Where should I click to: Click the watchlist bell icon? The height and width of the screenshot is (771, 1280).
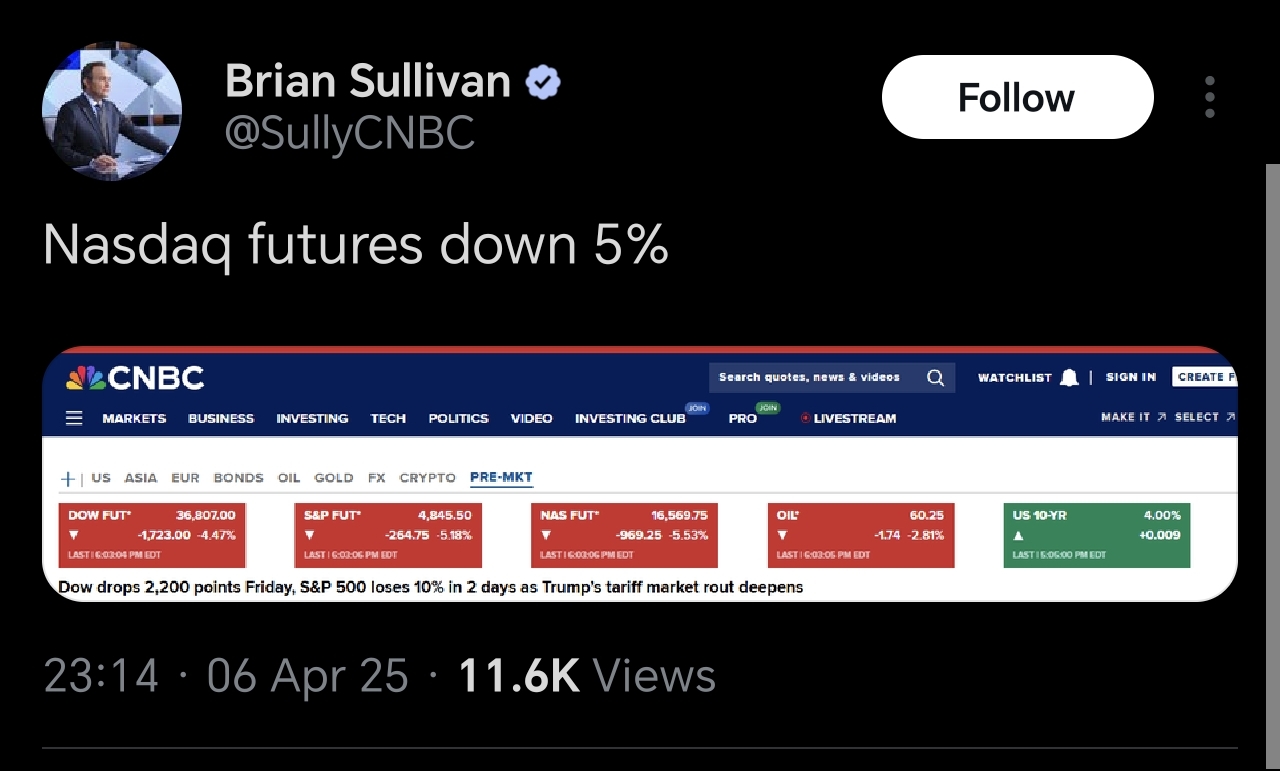click(1069, 377)
